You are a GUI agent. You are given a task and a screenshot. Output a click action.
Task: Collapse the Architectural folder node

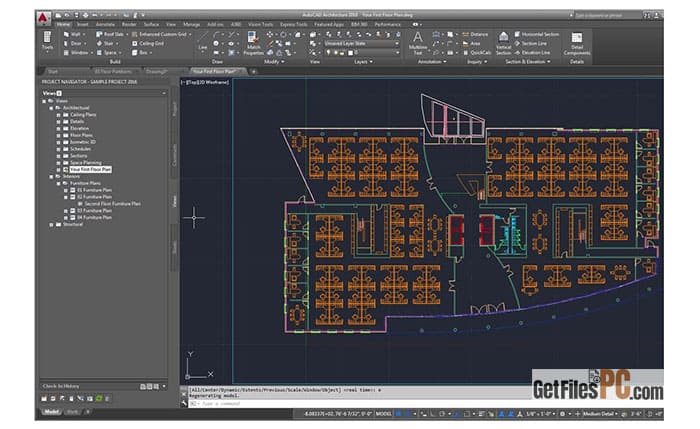tap(51, 108)
